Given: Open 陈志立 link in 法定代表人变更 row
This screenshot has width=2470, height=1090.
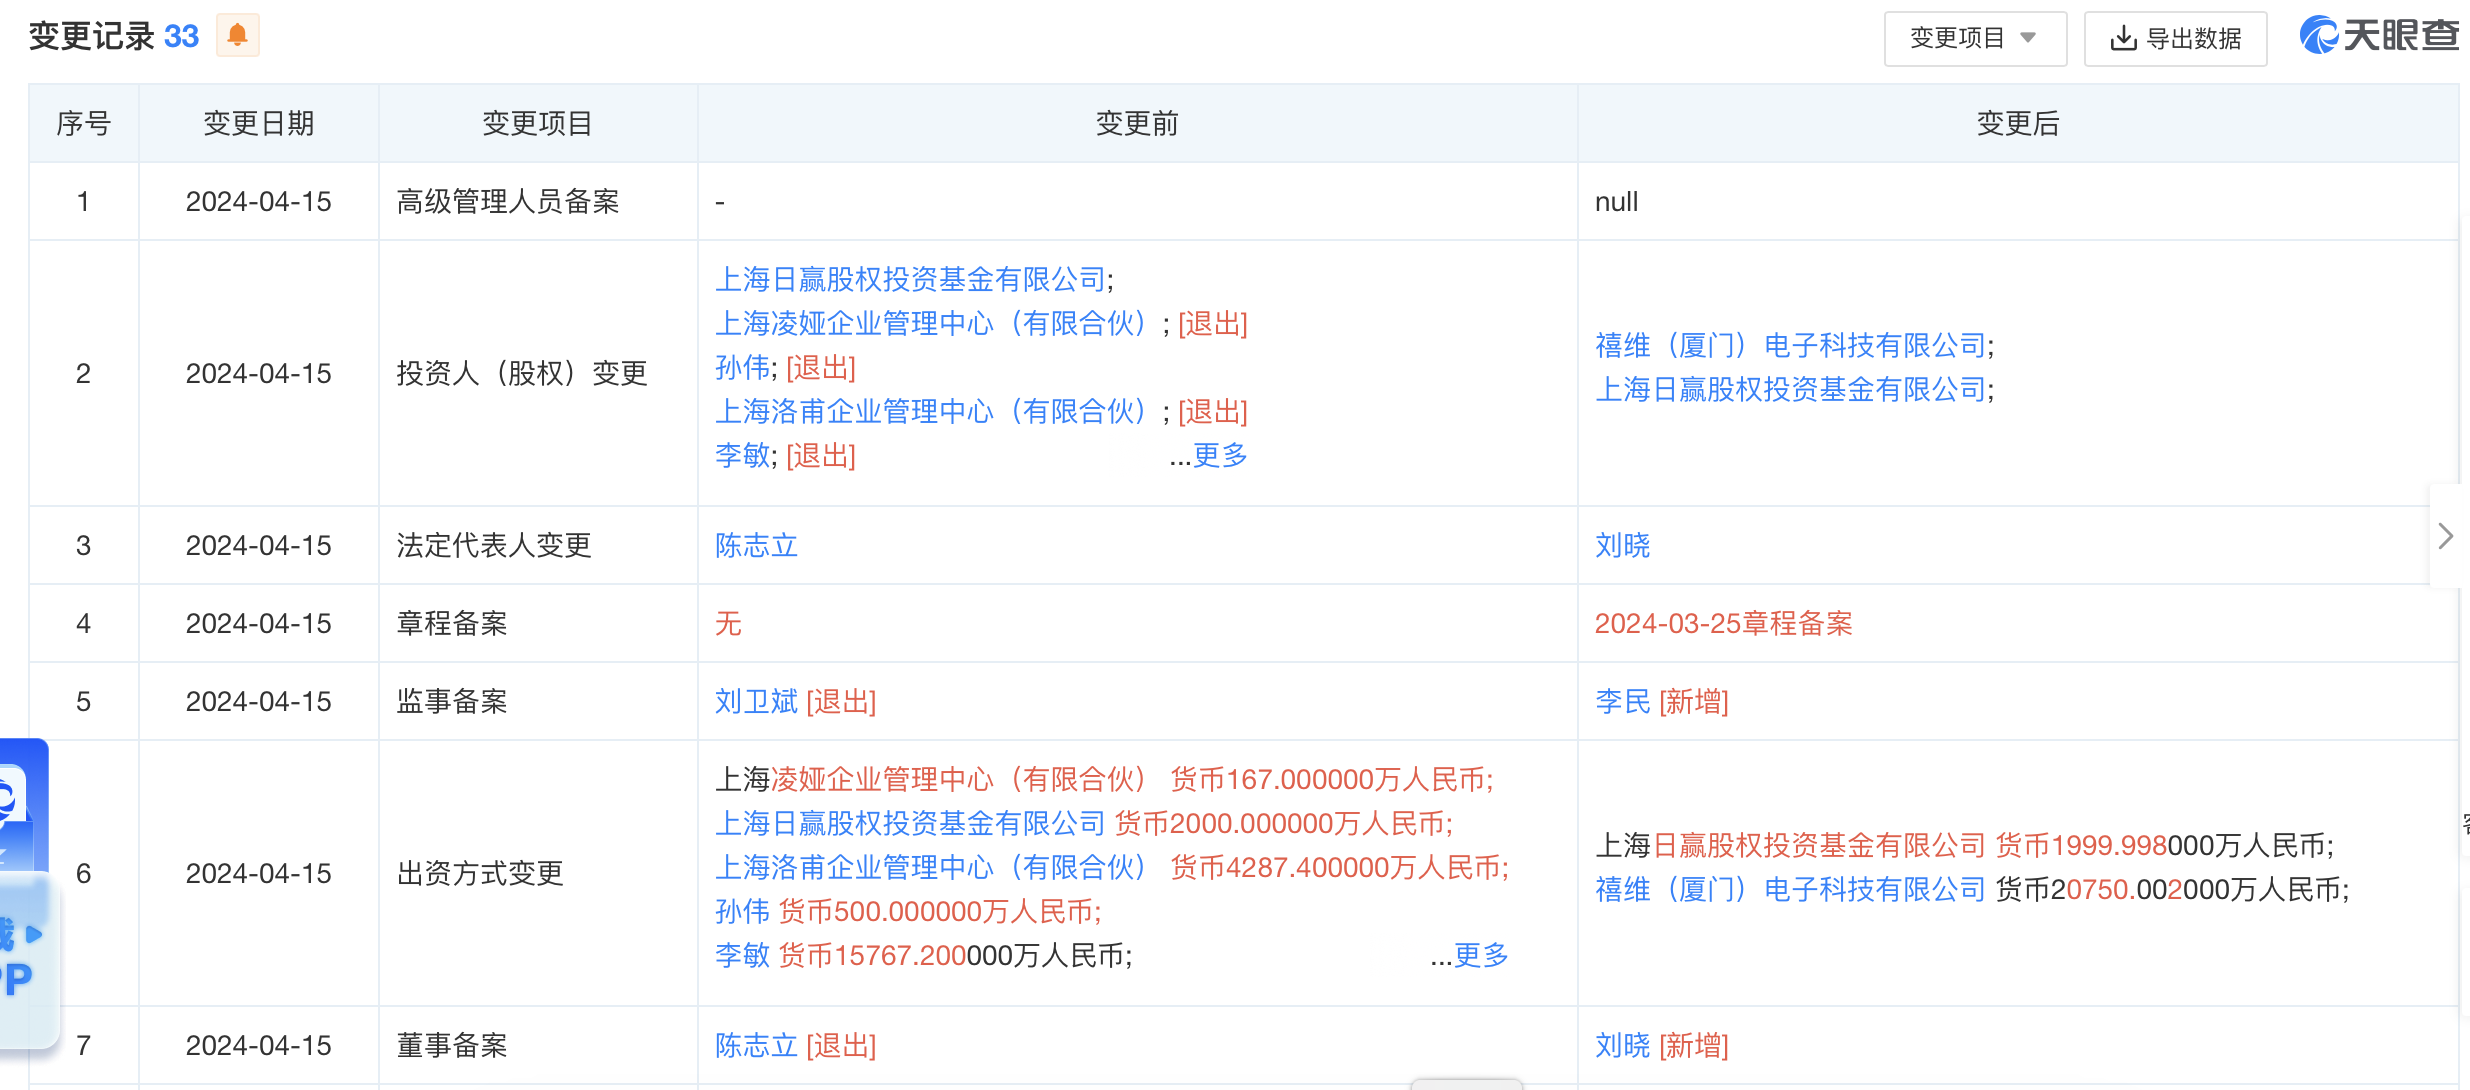Looking at the screenshot, I should point(756,546).
